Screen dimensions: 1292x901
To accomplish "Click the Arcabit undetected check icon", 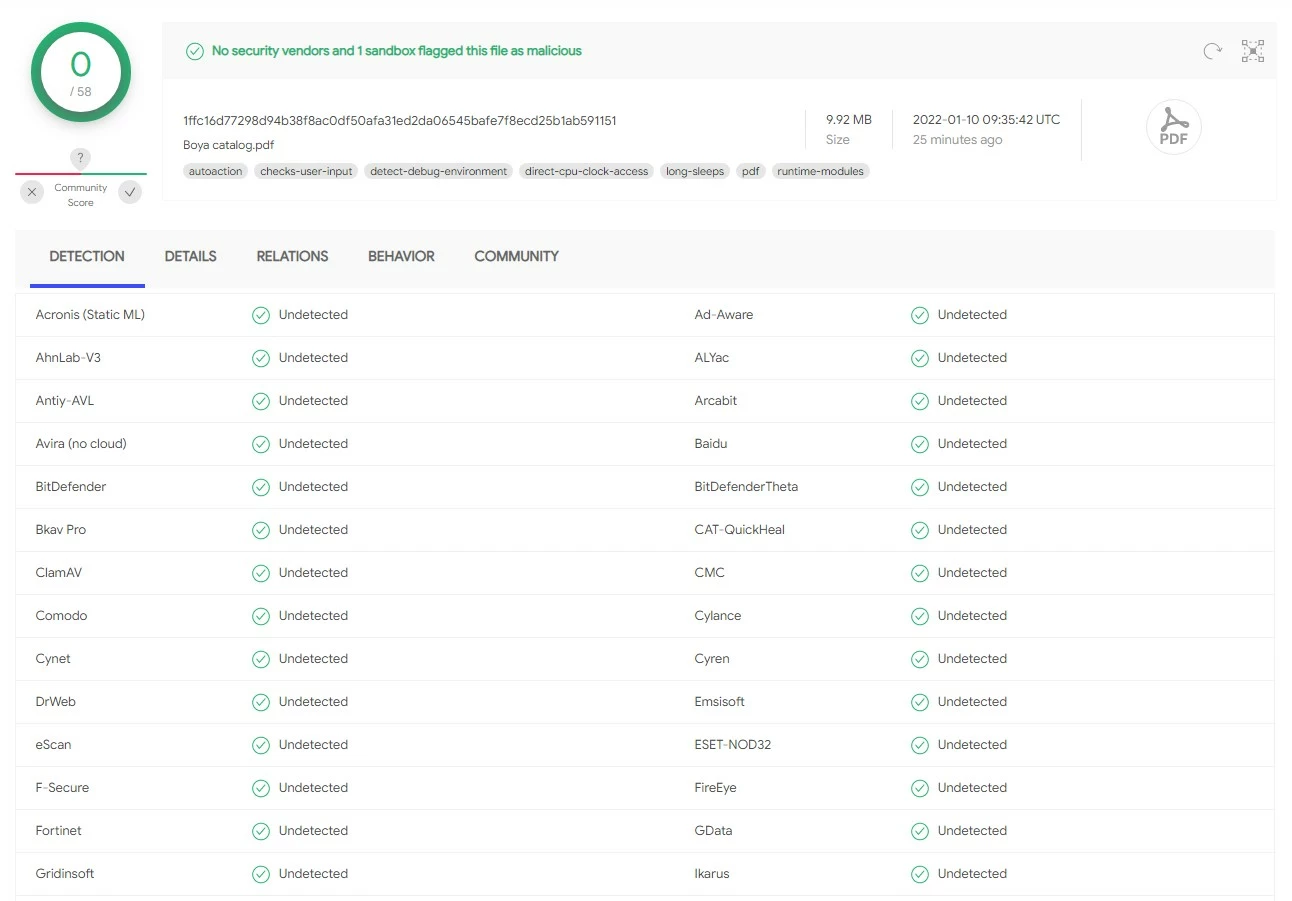I will click(920, 401).
